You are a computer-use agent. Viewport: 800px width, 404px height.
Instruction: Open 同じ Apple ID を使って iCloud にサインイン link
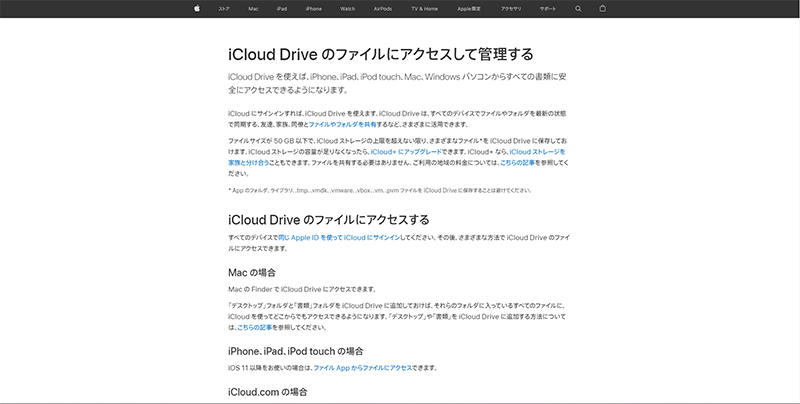(x=339, y=238)
